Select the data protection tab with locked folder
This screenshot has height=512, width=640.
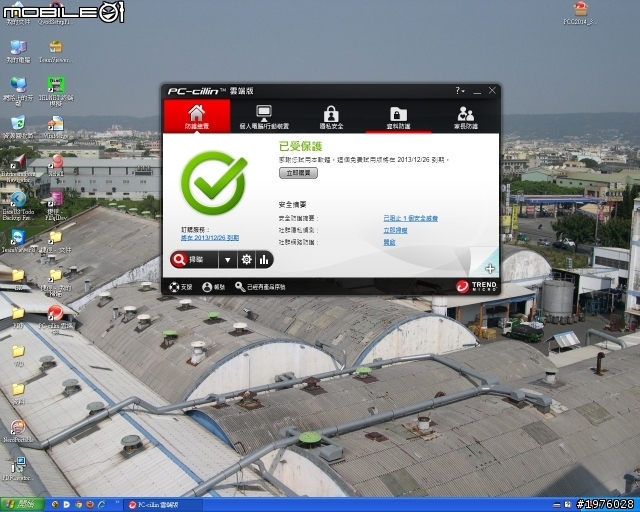pyautogui.click(x=398, y=117)
